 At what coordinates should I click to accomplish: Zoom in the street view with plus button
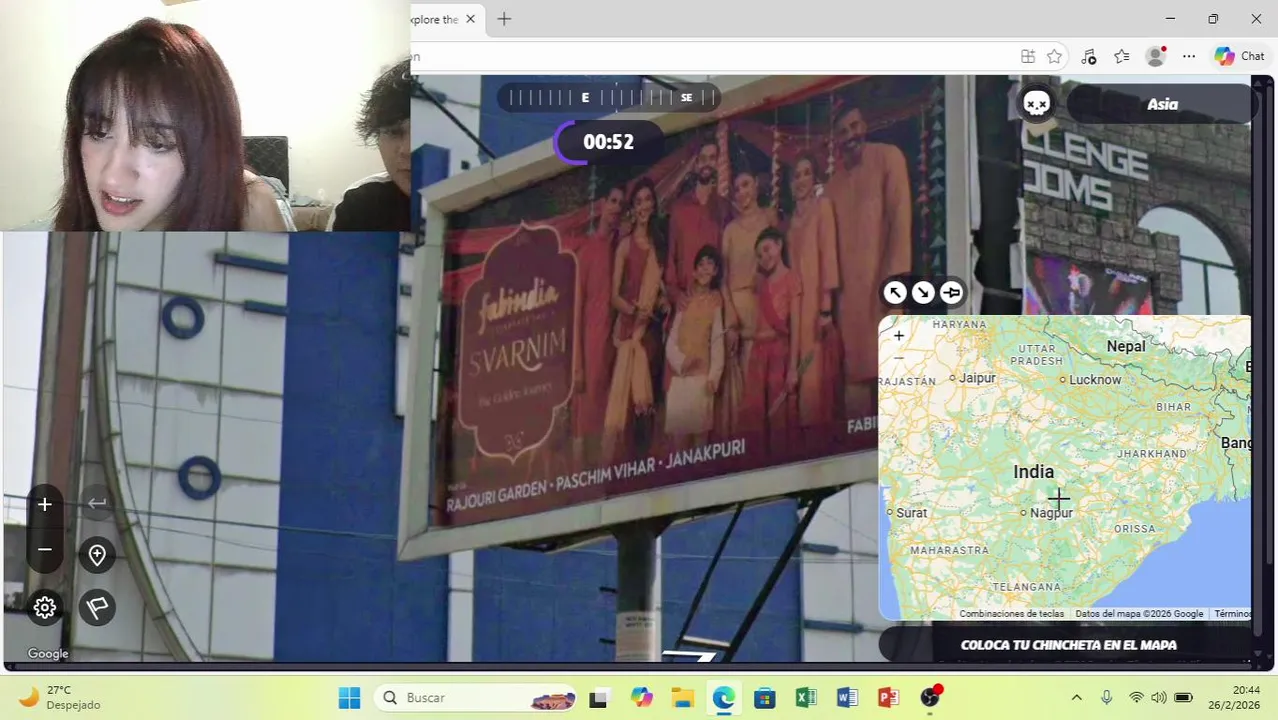pyautogui.click(x=45, y=504)
